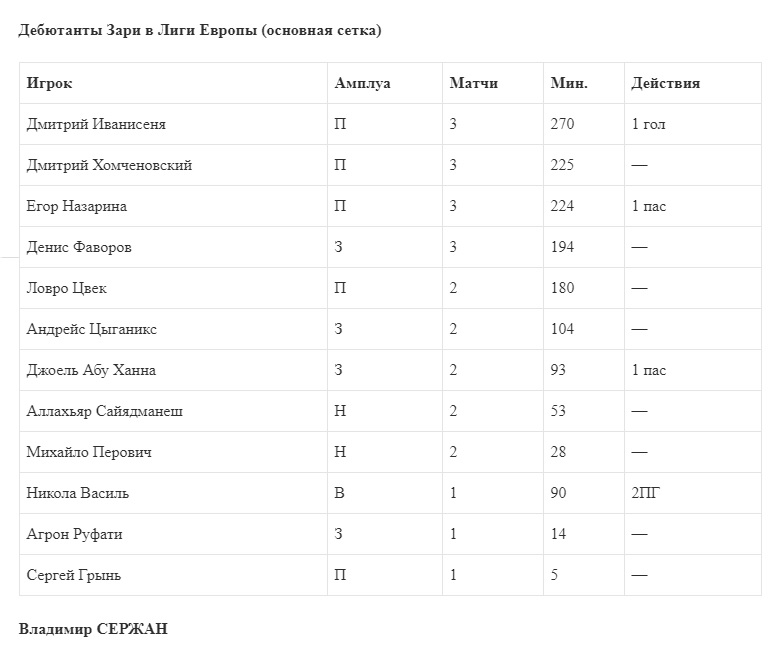Click the 'Ловро Цвек' cell
The width and height of the screenshot is (774, 645).
[67, 288]
